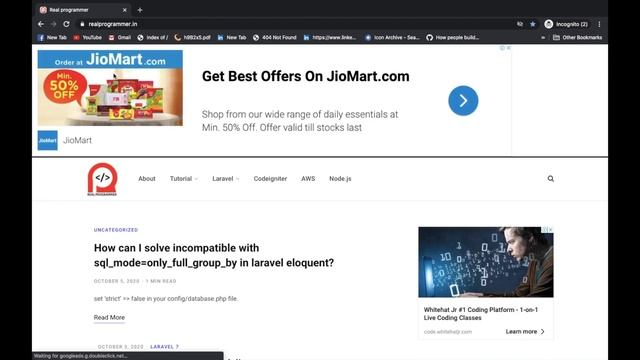Open LARAVEL 7 category link
640x360 pixels.
click(164, 347)
